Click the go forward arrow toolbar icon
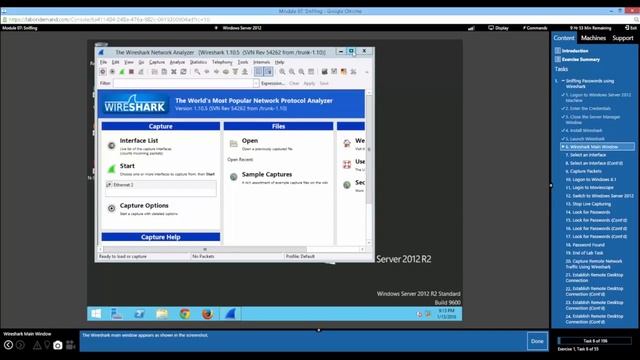The width and height of the screenshot is (640, 360). tap(216, 72)
